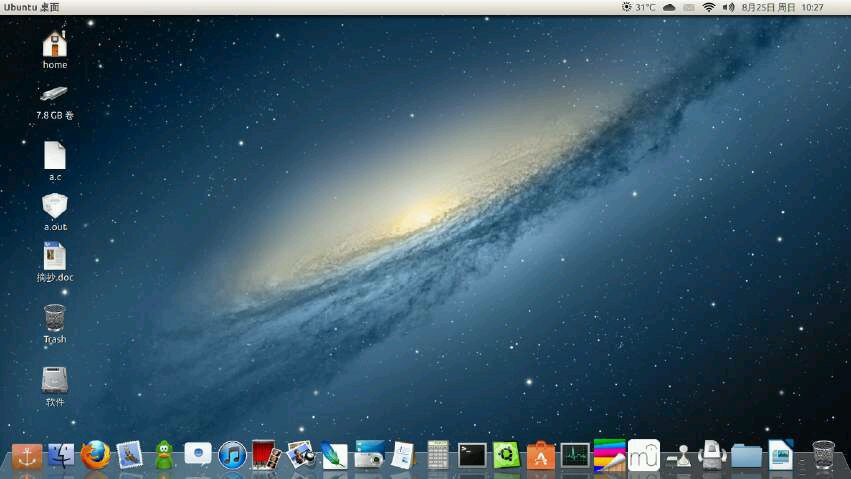Open the LibreOffice document icon in dock
Image resolution: width=851 pixels, height=479 pixels.
tap(781, 455)
